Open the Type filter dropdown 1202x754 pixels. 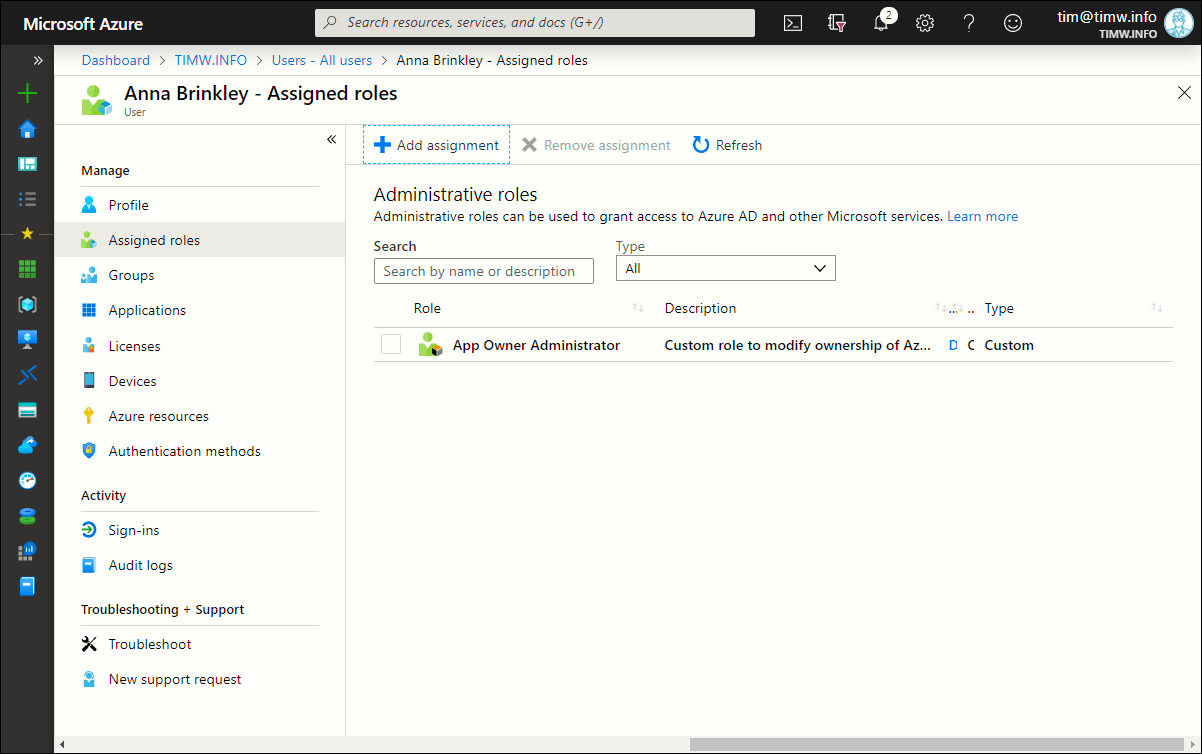click(725, 269)
